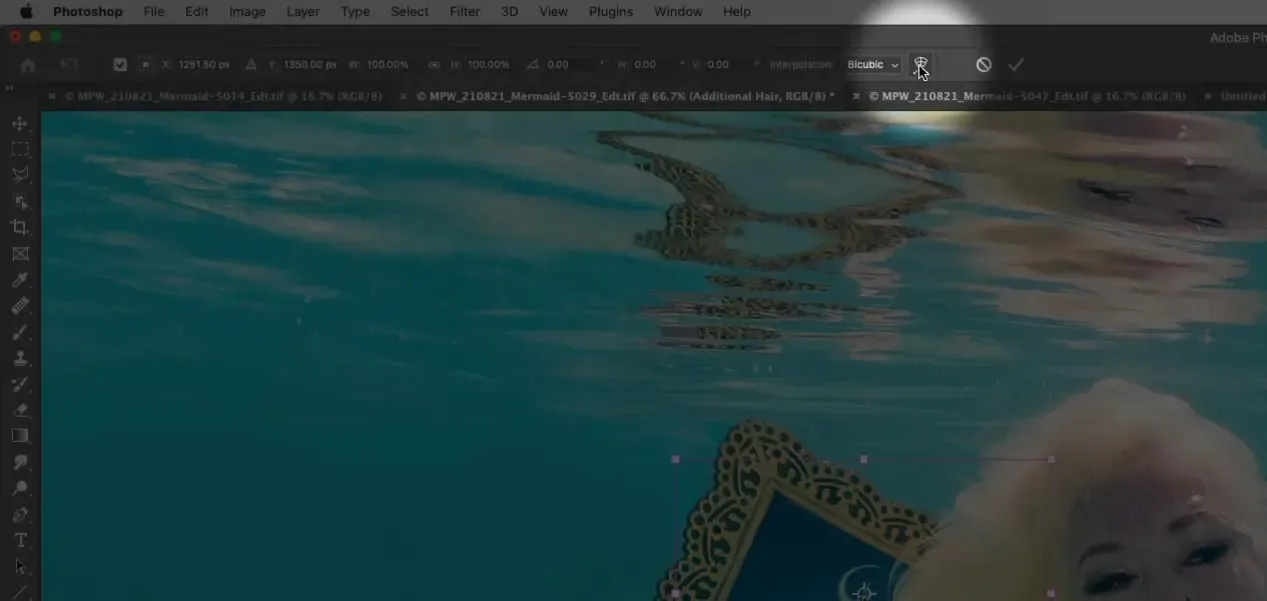Activate the Eraser tool
1267x601 pixels.
click(x=20, y=410)
